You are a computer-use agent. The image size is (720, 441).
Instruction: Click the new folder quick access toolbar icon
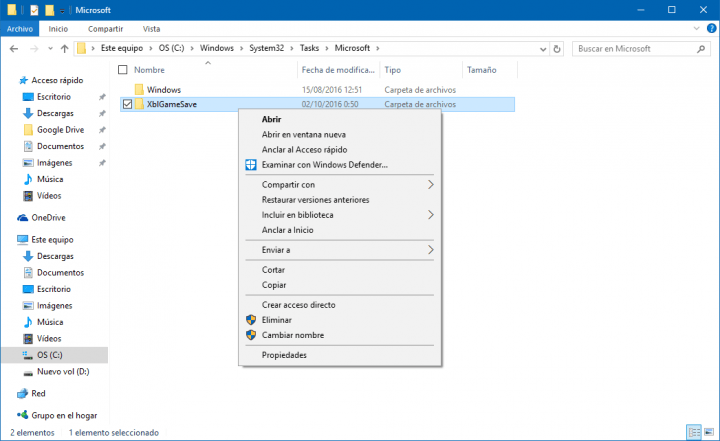click(50, 10)
